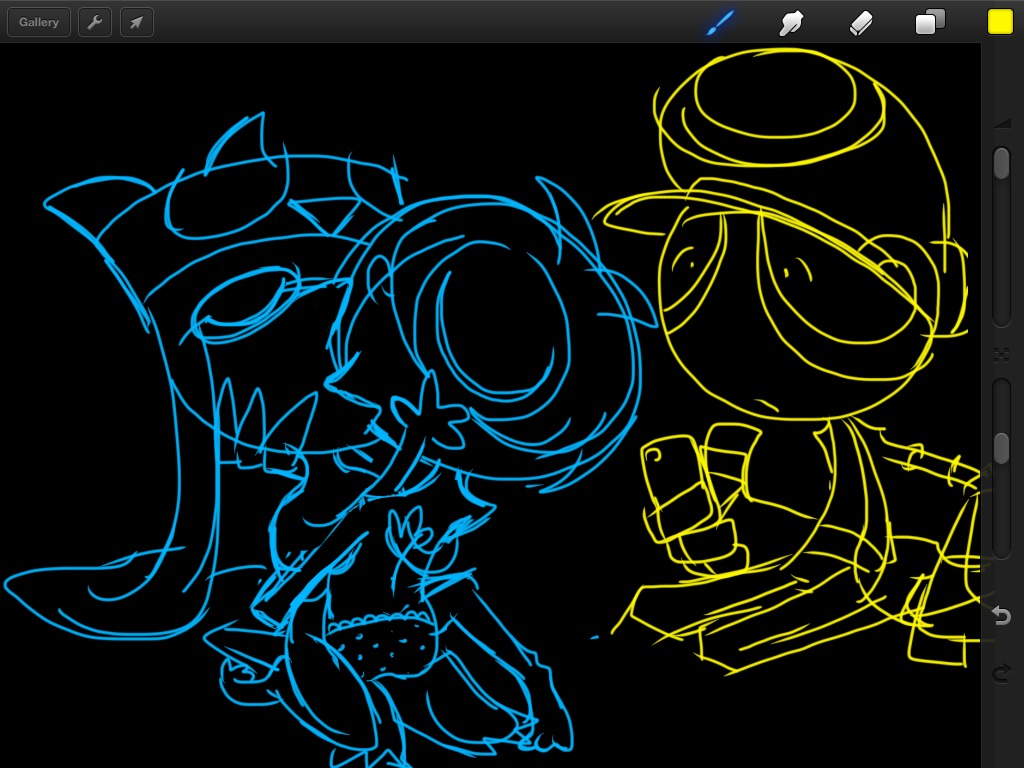Tap the blue dotted bikini bottom sketch
This screenshot has height=768, width=1024.
tap(385, 646)
